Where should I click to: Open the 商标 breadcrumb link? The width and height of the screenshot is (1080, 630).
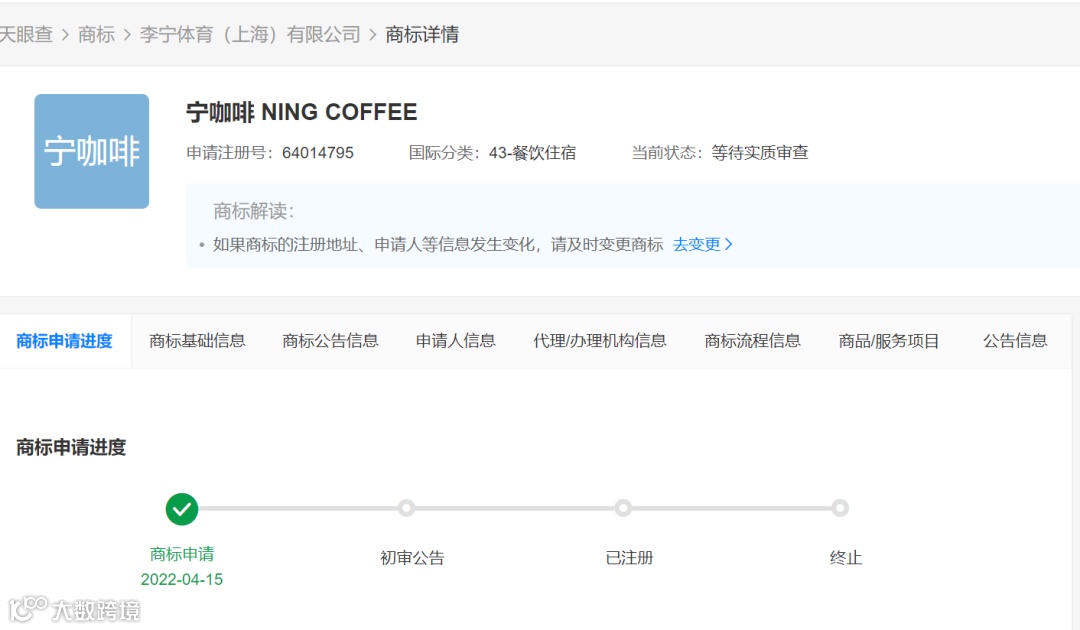coord(96,34)
